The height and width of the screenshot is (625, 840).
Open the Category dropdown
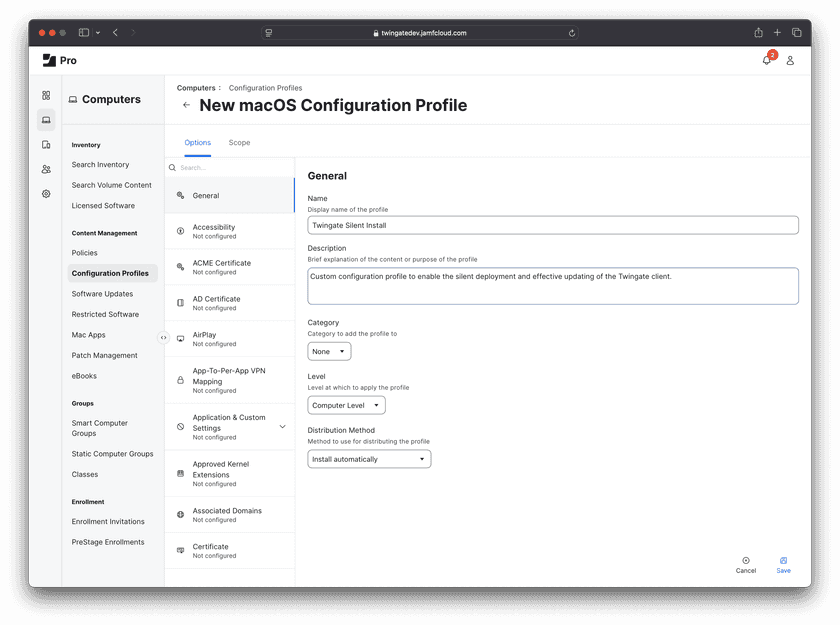pos(329,351)
